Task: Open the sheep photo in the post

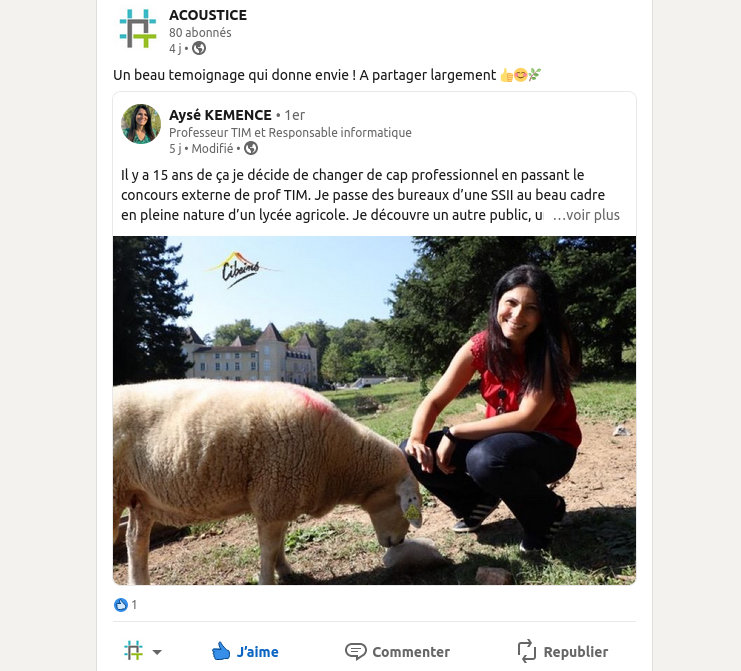Action: point(374,410)
